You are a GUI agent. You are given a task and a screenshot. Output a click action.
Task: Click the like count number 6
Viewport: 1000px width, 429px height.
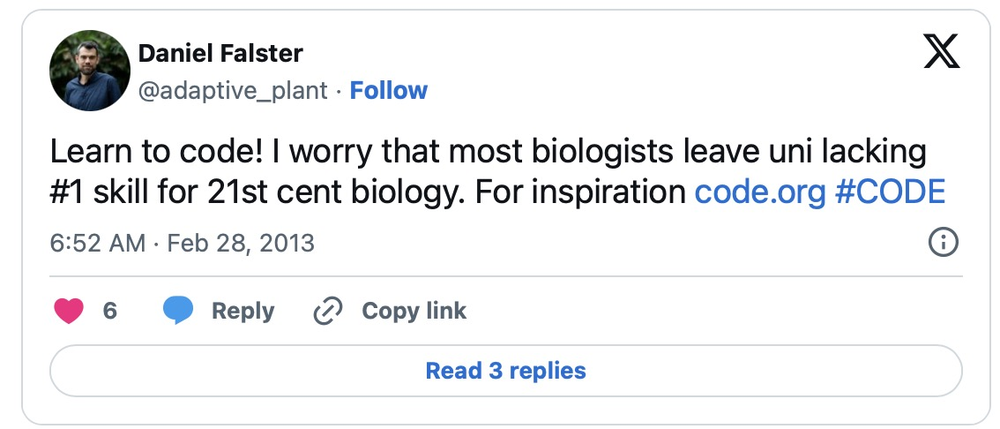[x=110, y=311]
